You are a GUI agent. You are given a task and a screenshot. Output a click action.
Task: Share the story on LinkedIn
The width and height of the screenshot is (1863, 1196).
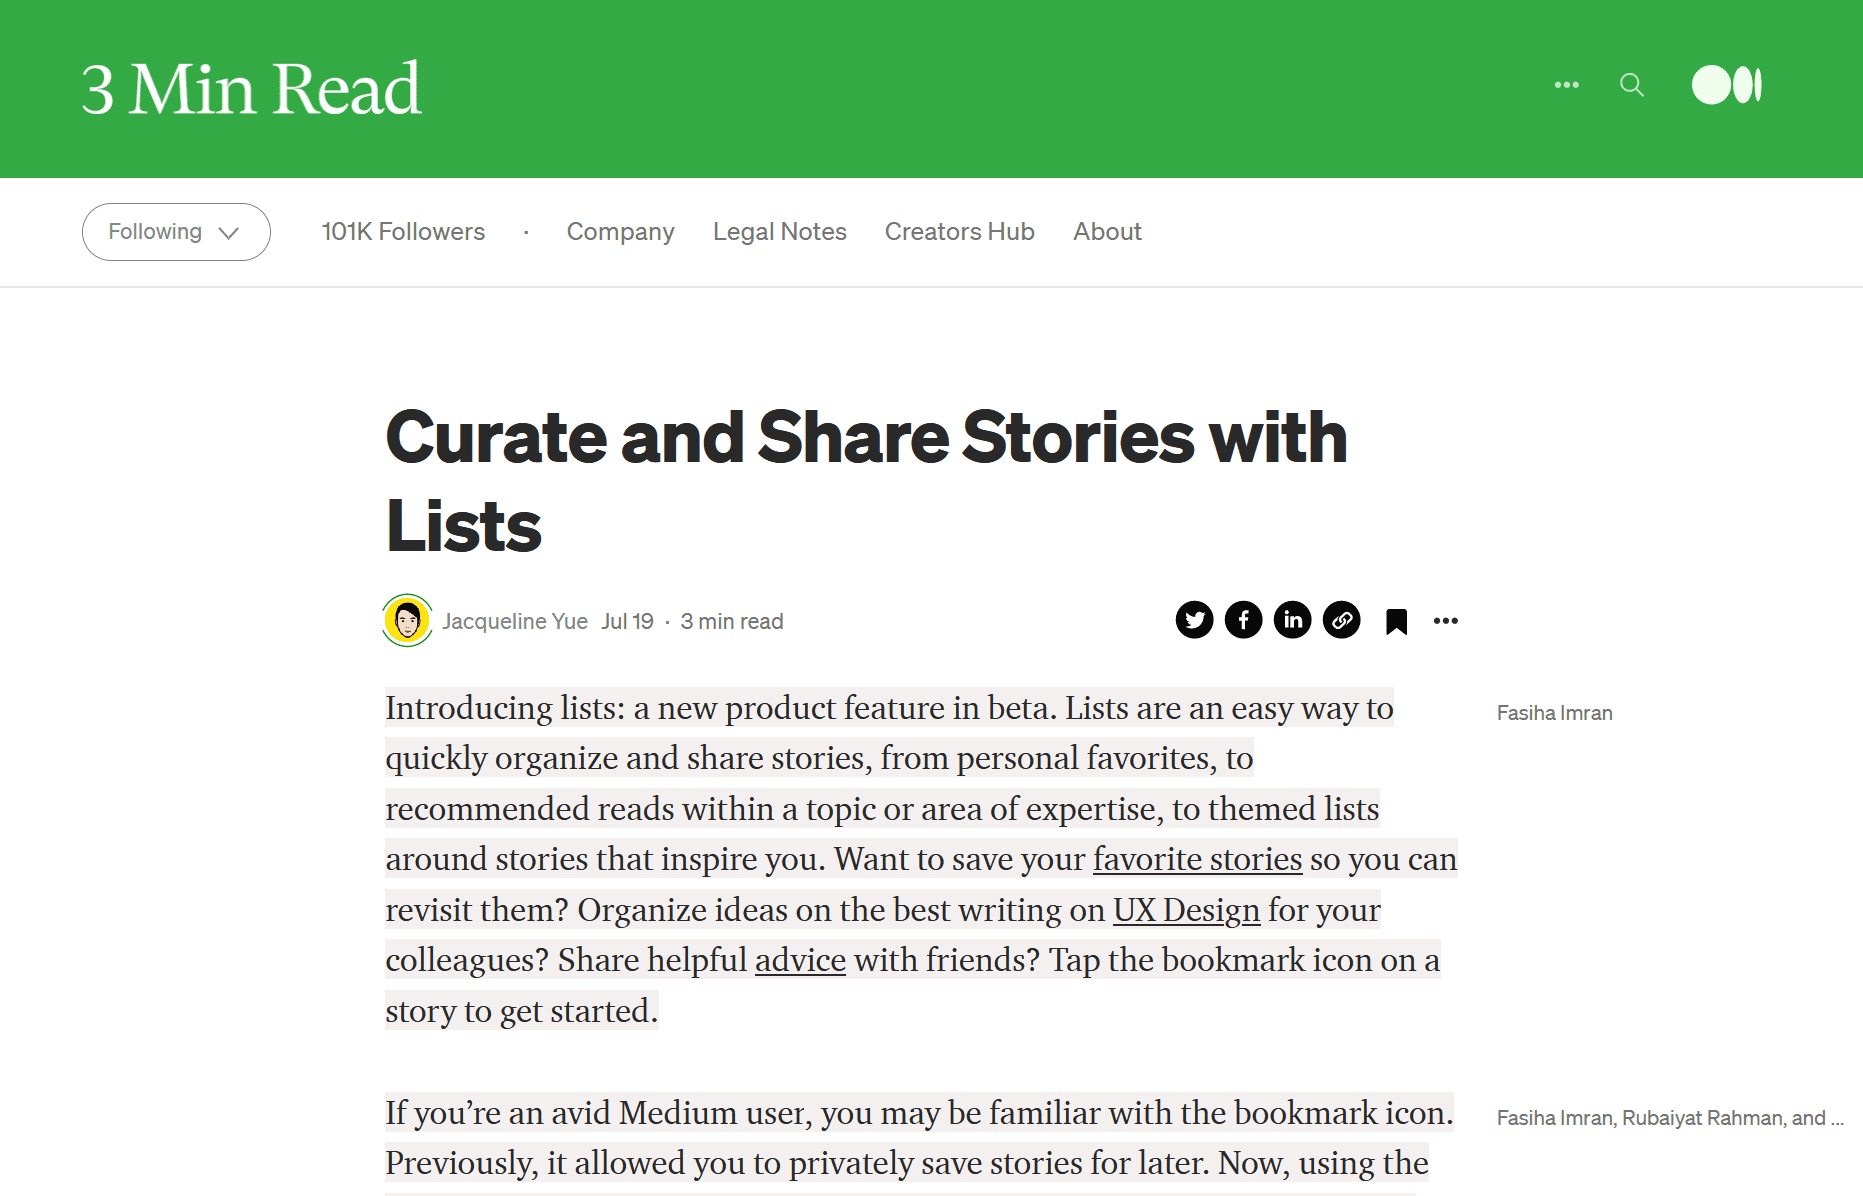click(x=1292, y=620)
